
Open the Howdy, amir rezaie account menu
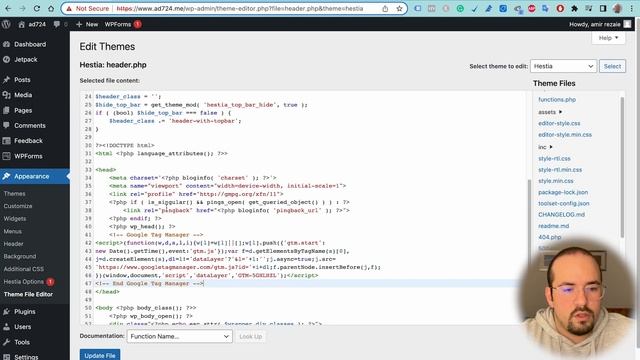click(600, 24)
